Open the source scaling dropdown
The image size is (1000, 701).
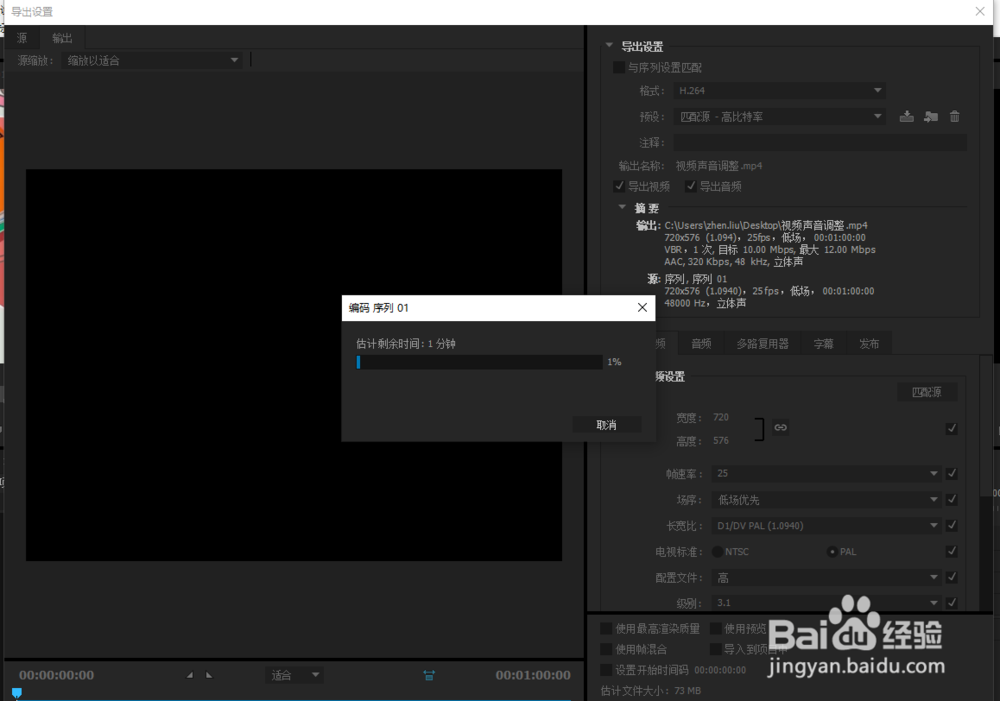[x=152, y=61]
